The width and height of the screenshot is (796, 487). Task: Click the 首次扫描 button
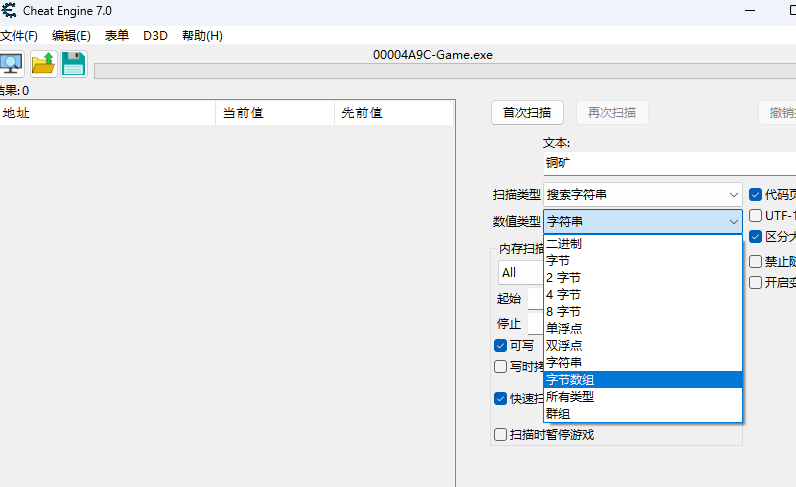(527, 113)
